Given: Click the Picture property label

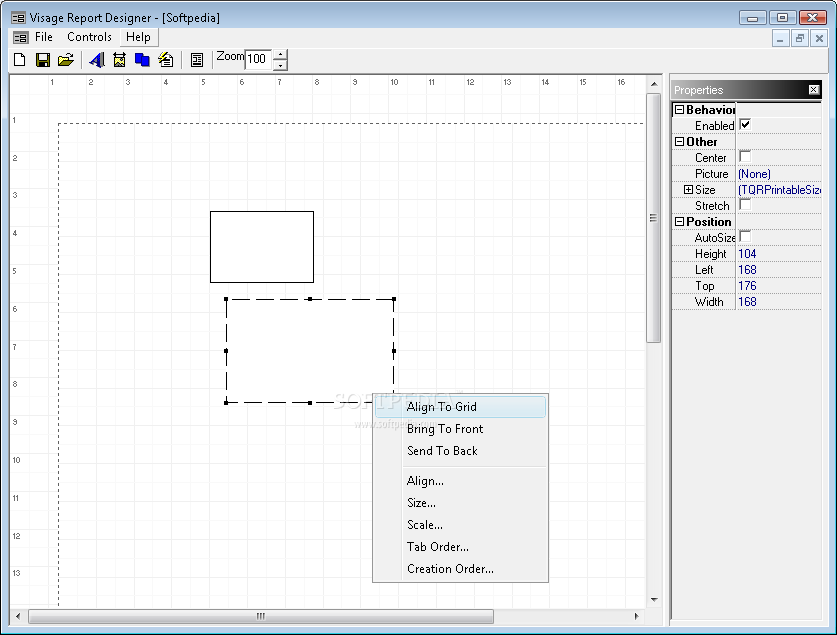Looking at the screenshot, I should [x=712, y=174].
